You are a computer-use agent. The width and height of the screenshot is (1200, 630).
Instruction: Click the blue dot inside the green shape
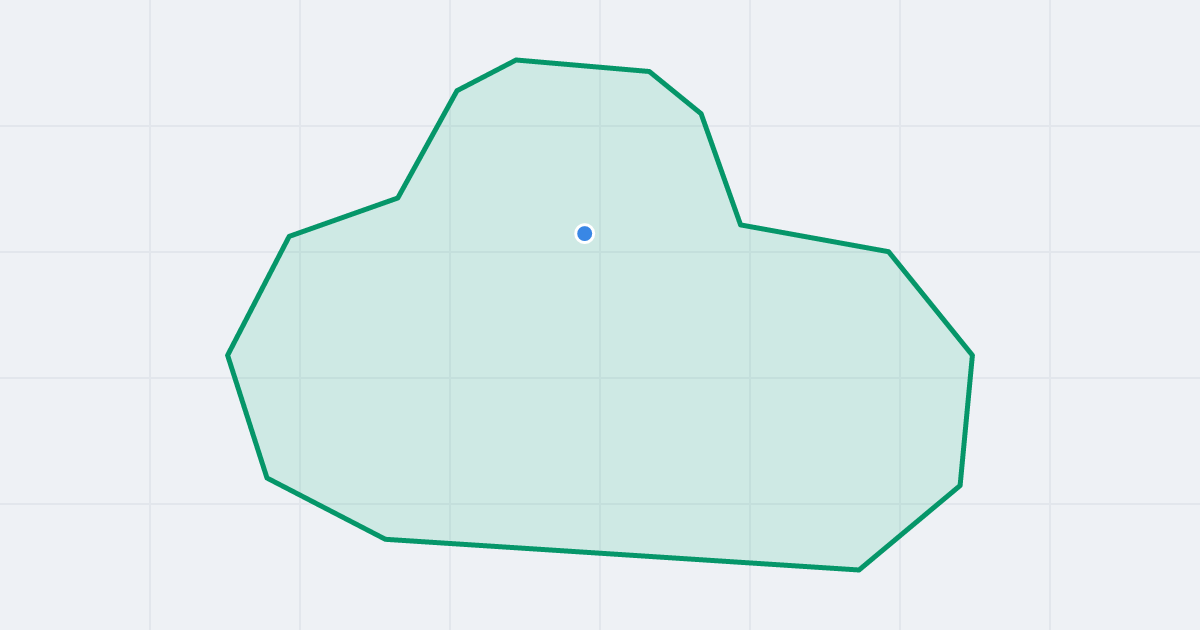click(x=585, y=233)
